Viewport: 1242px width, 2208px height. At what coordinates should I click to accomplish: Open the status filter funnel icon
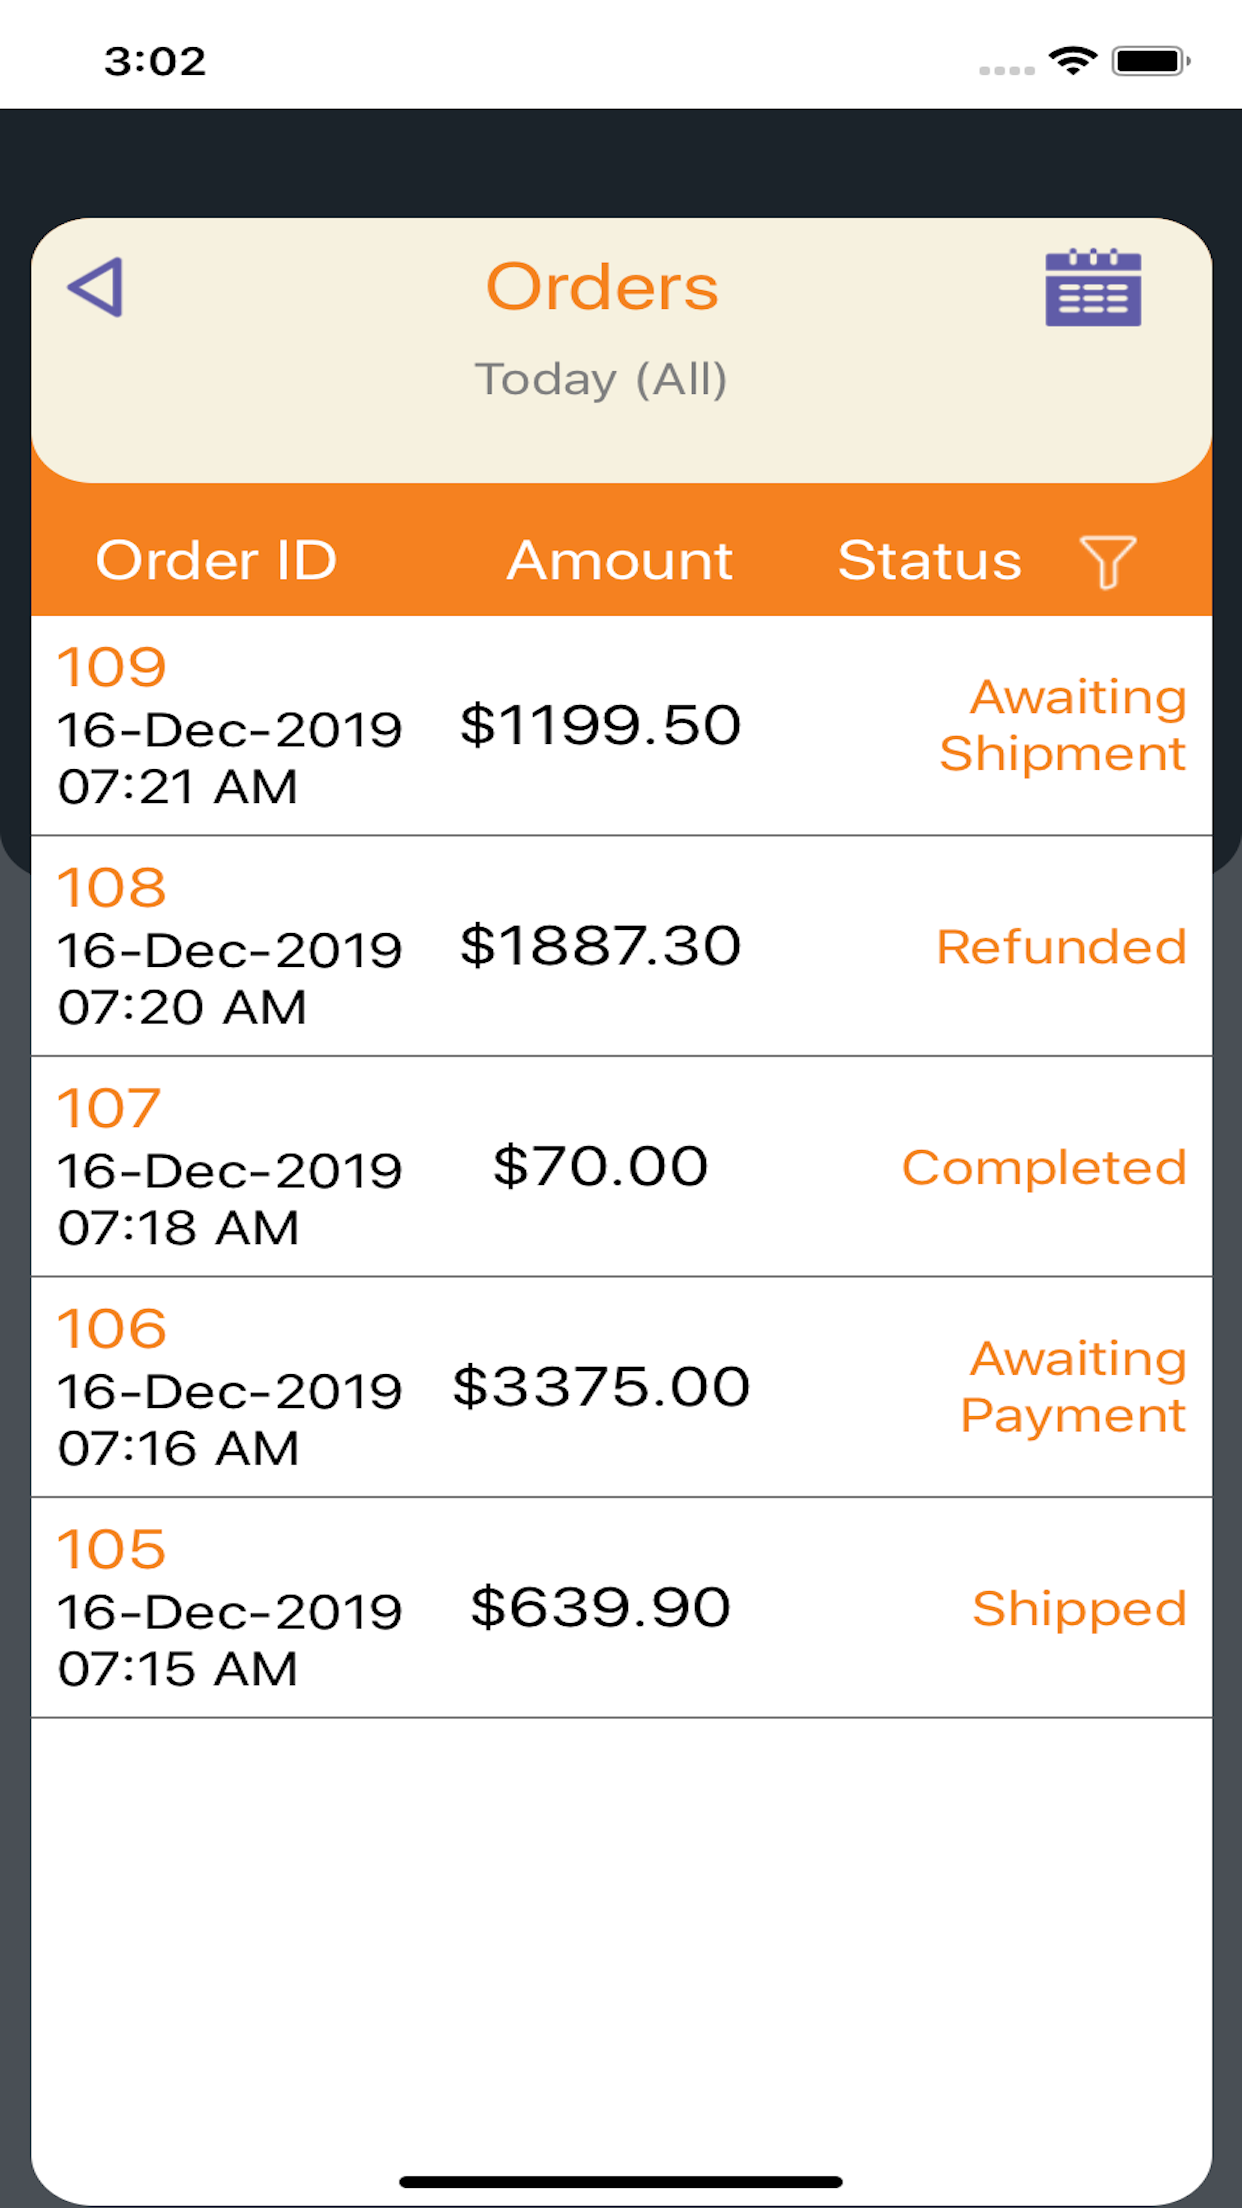(x=1107, y=561)
